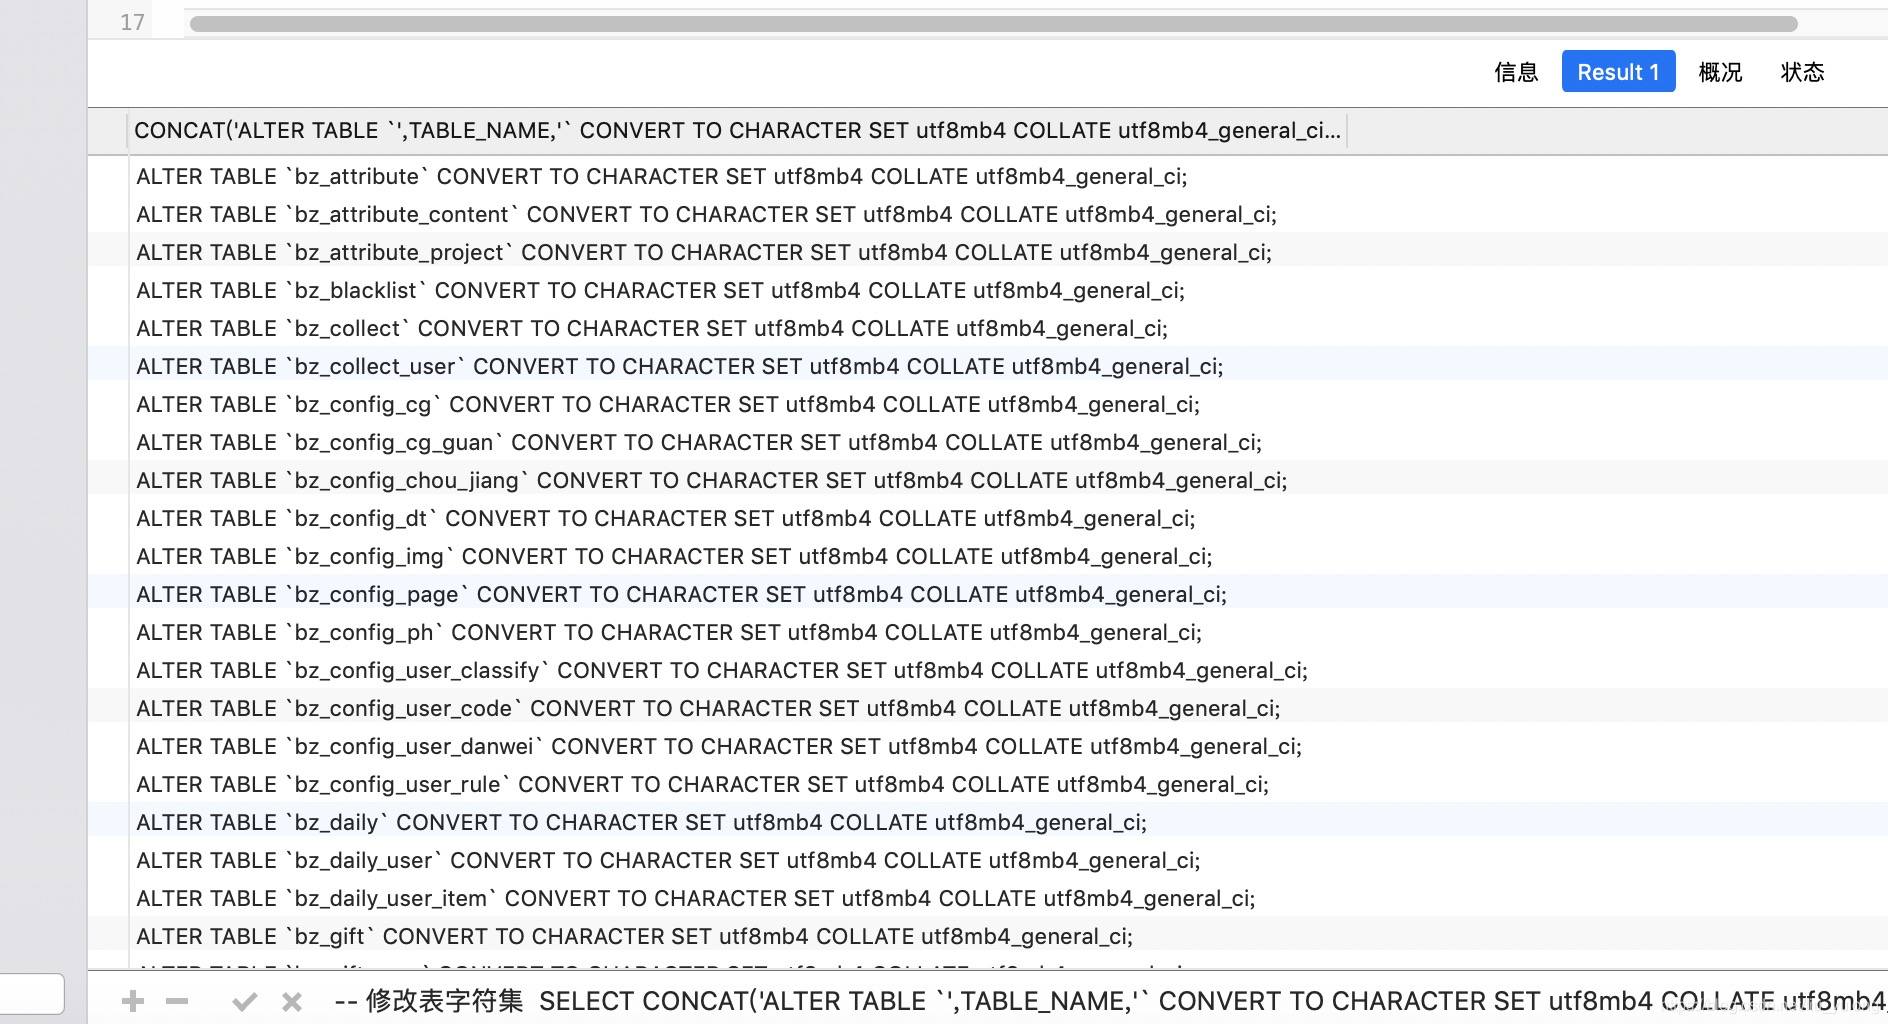This screenshot has width=1888, height=1024.
Task: Select the row for `bz_daily` table
Action: click(x=988, y=823)
